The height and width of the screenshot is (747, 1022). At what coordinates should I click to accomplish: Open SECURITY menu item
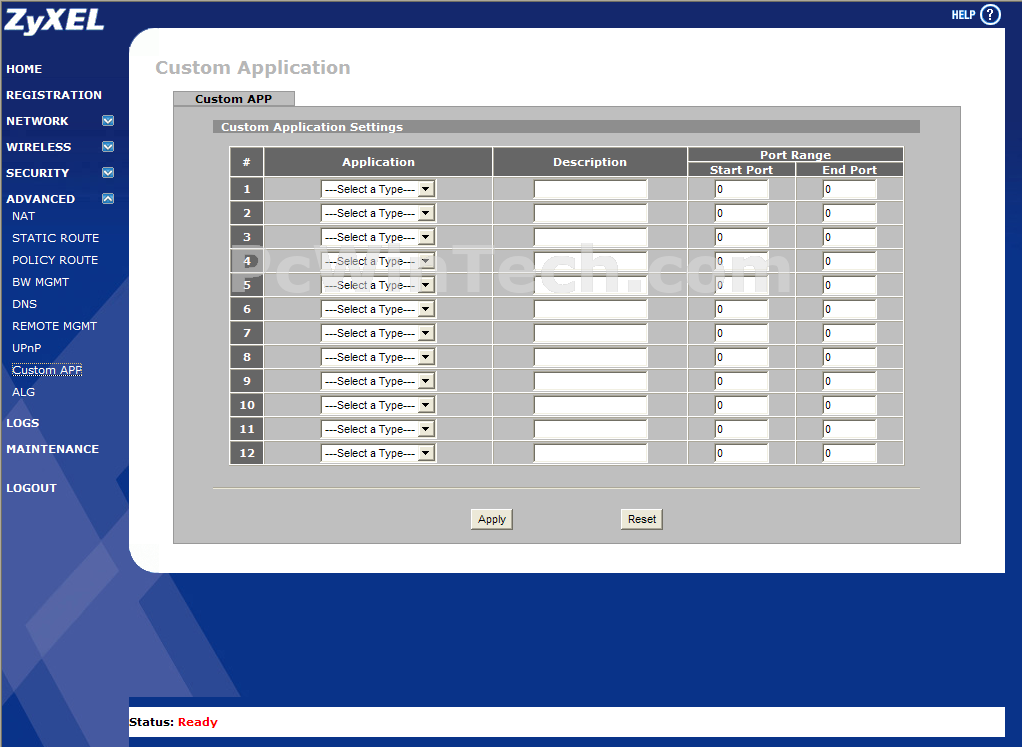coord(37,173)
